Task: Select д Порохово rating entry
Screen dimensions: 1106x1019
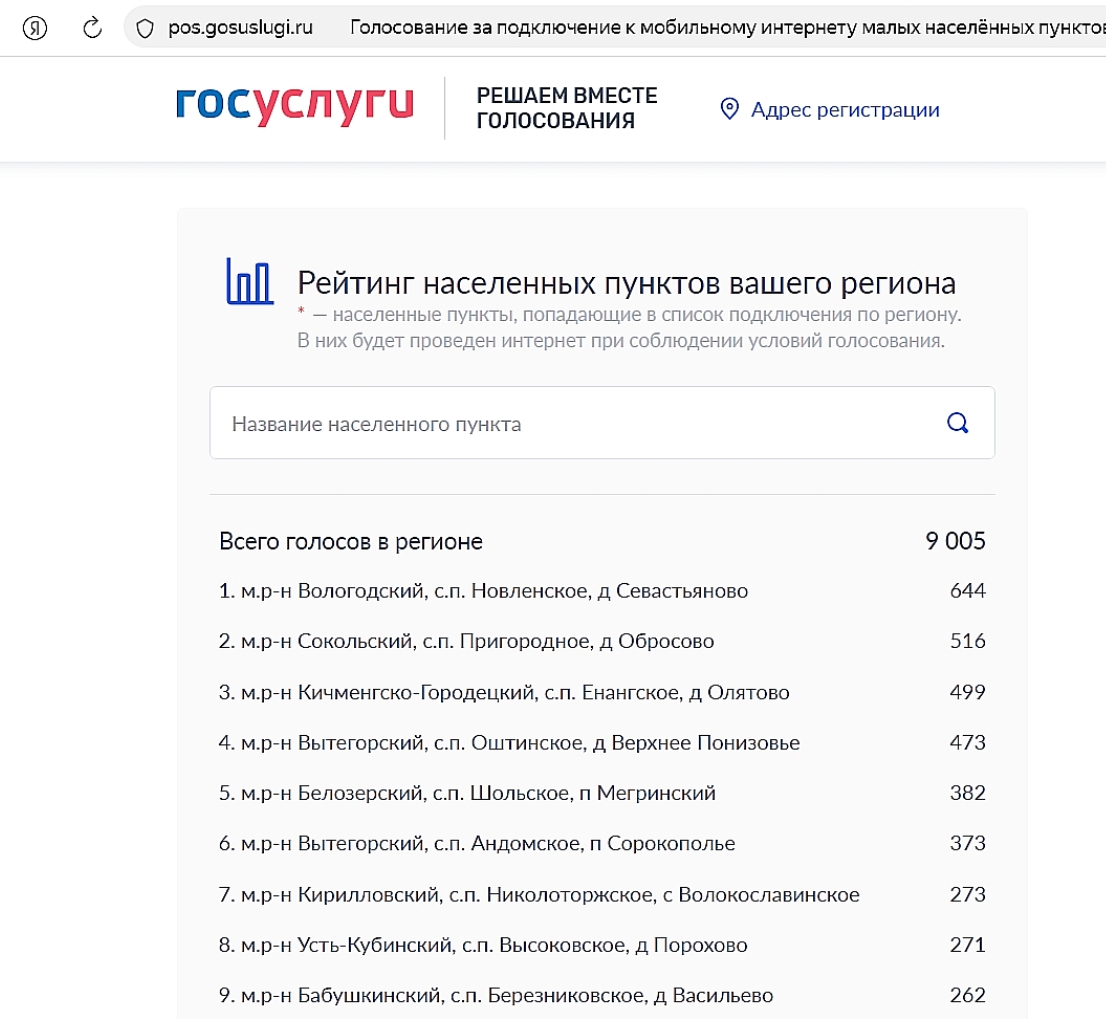Action: [x=483, y=945]
